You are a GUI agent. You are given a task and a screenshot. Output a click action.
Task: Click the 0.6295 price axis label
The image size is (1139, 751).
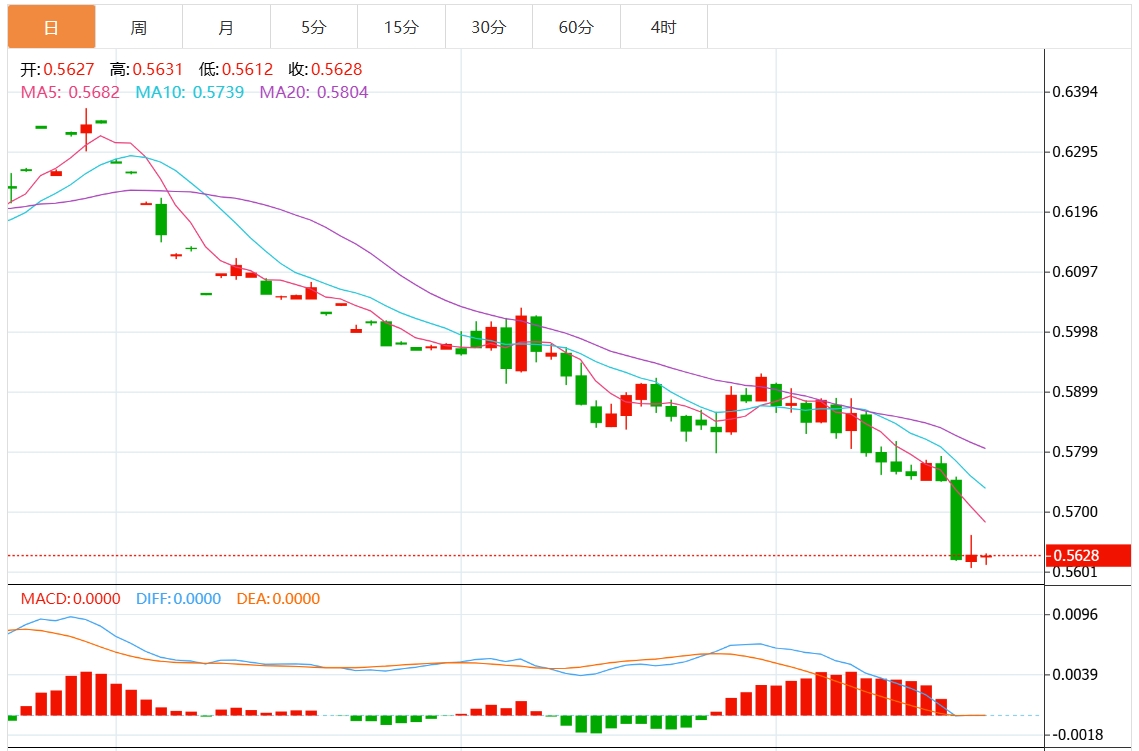(x=1075, y=152)
